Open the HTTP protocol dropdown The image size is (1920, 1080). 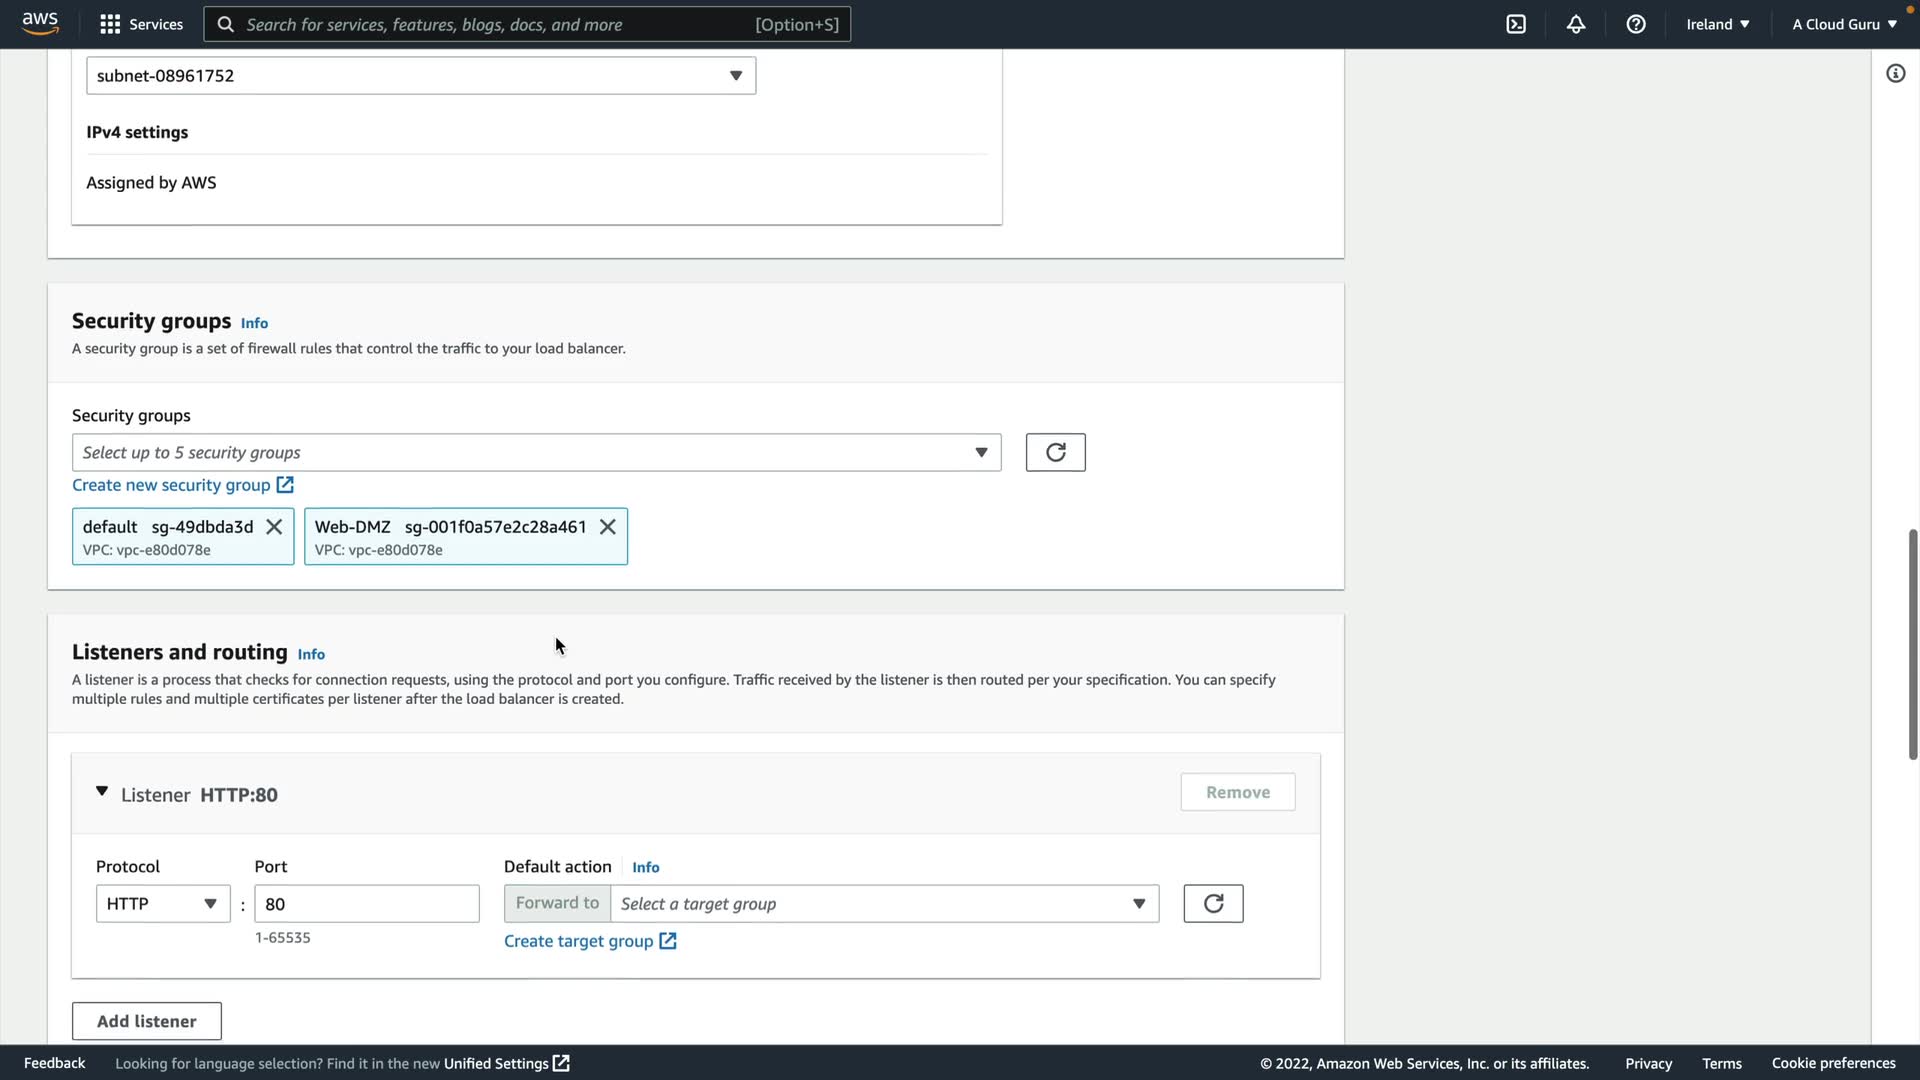(x=162, y=904)
